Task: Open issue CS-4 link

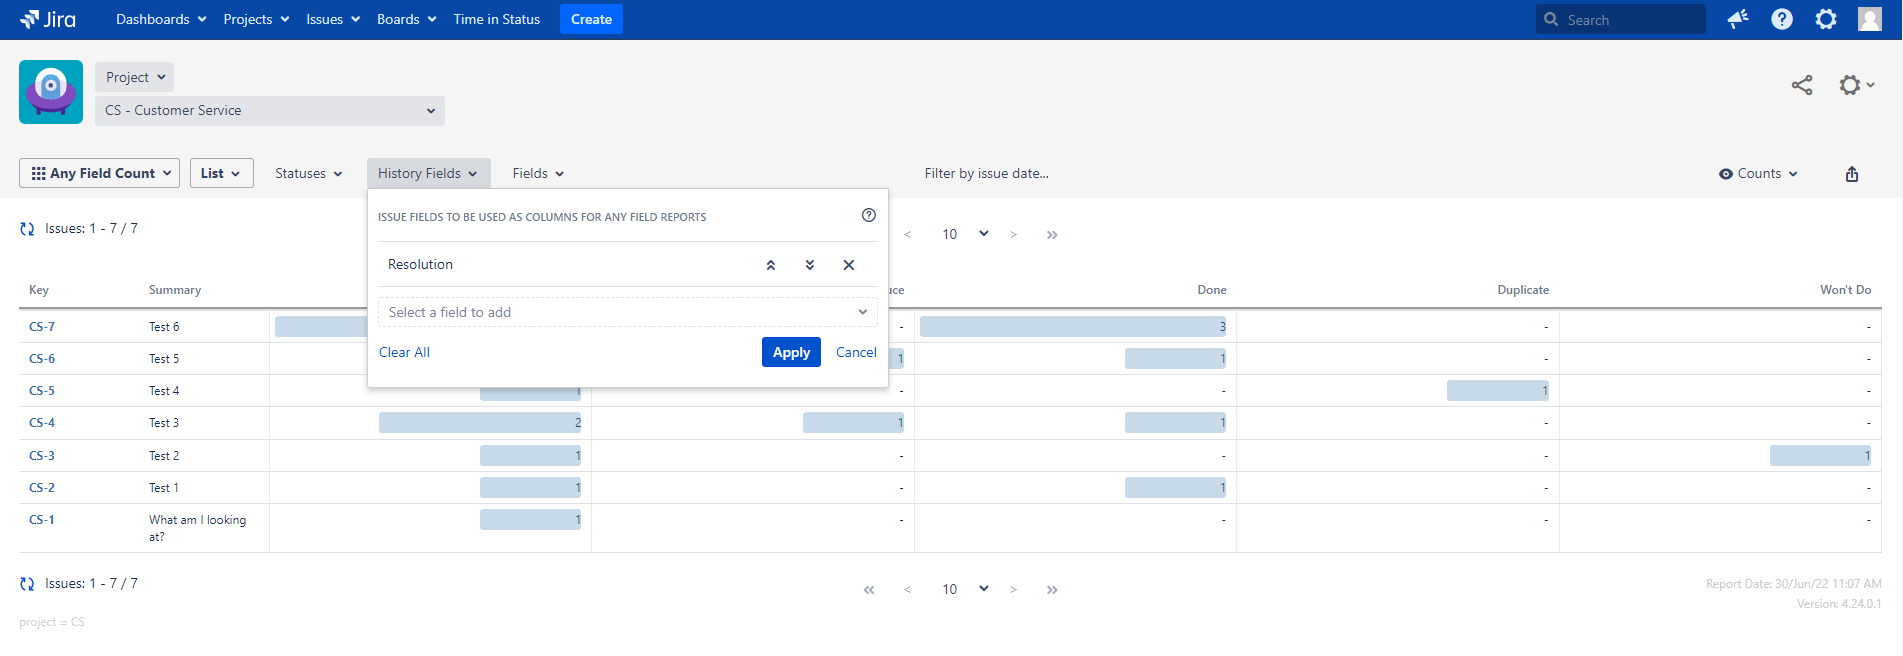Action: (42, 423)
